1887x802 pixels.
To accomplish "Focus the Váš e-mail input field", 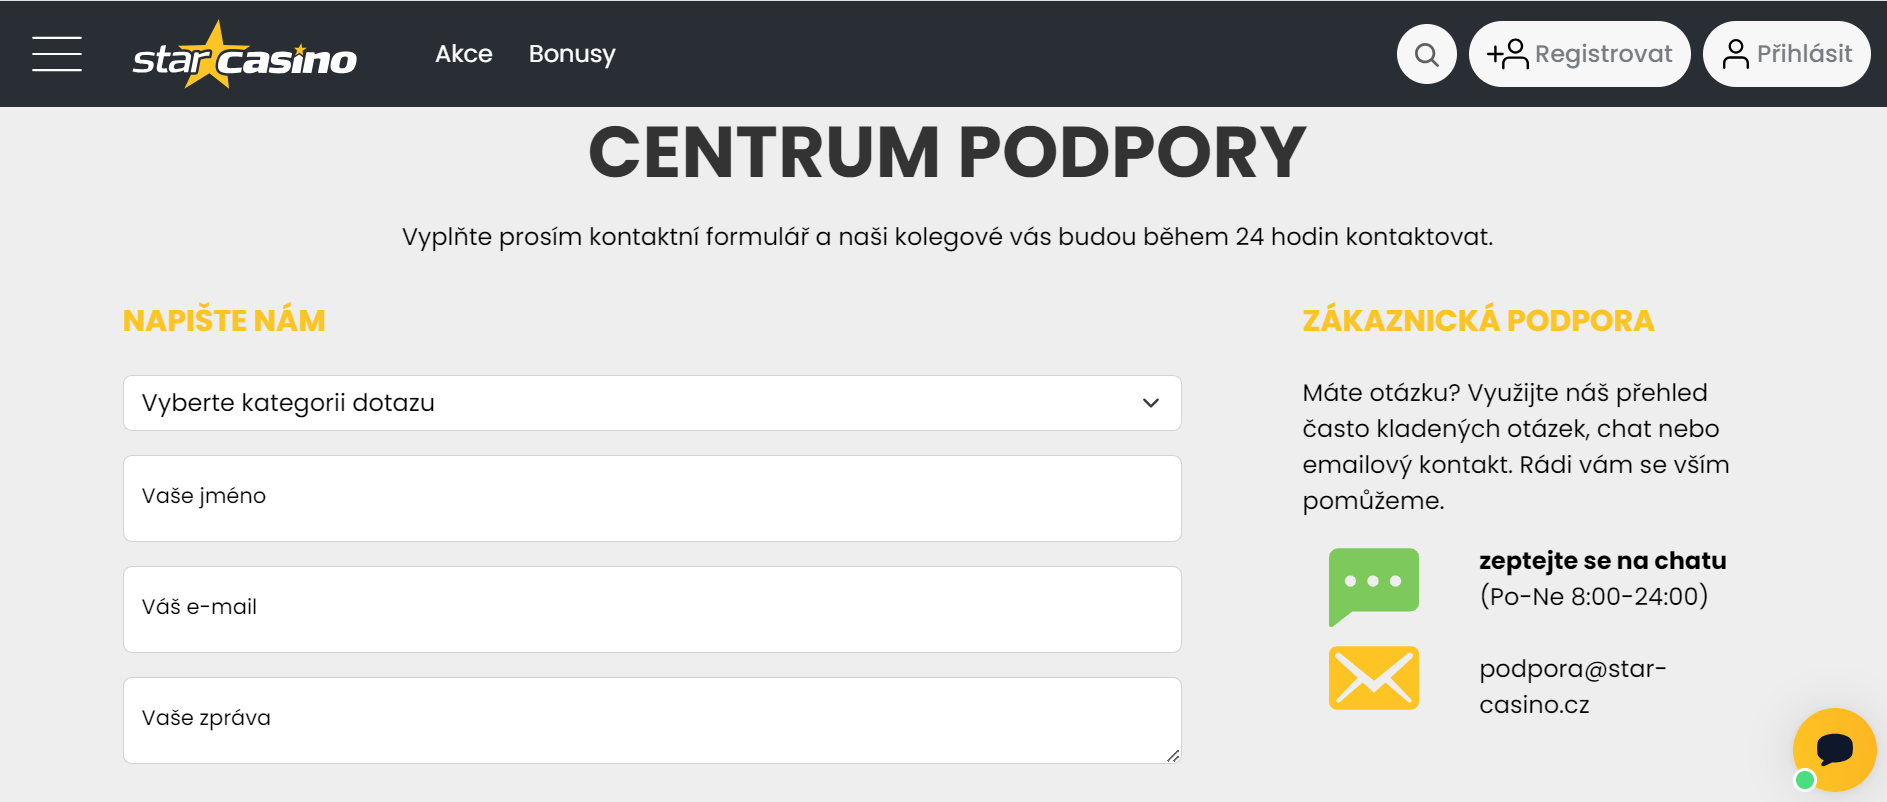I will tap(652, 609).
